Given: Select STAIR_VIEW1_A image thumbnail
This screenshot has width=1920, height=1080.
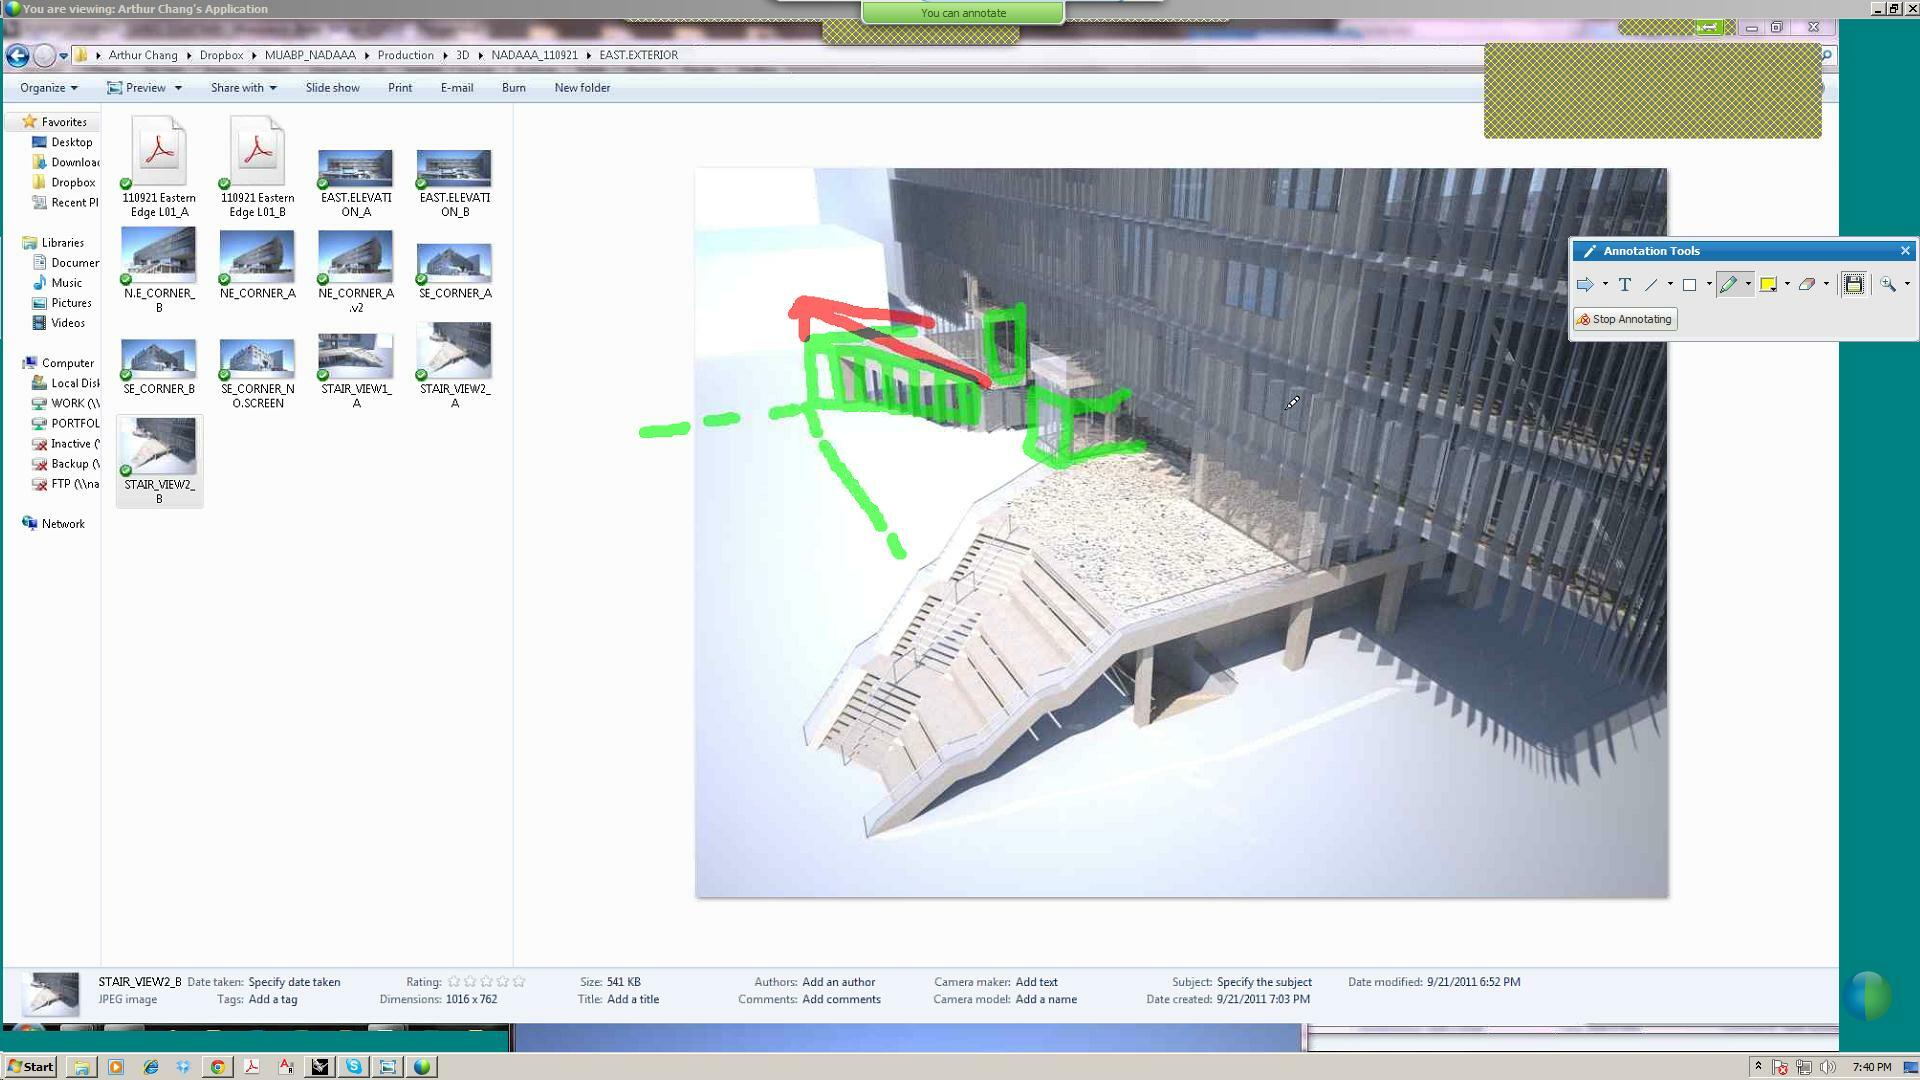Looking at the screenshot, I should [356, 369].
